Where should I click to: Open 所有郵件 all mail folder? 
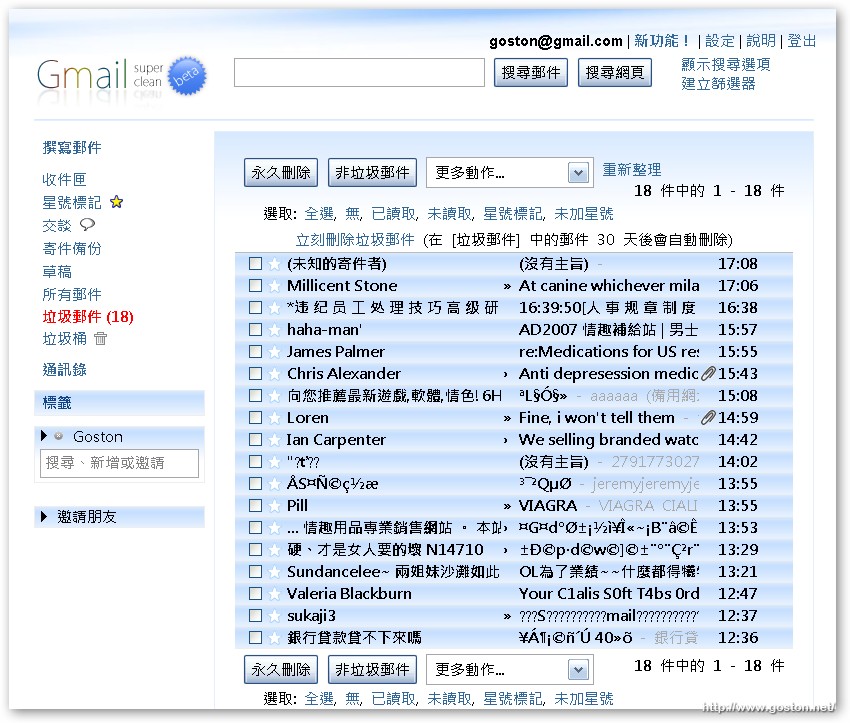(72, 294)
